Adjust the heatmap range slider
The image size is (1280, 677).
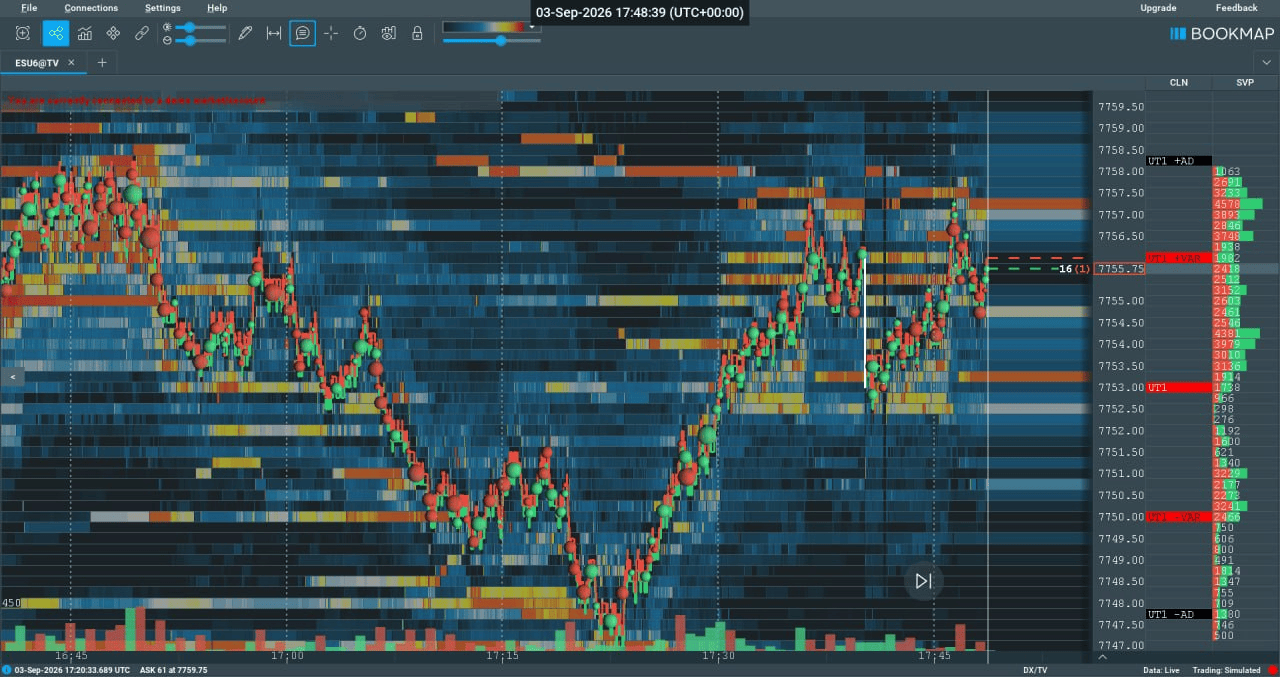click(x=492, y=41)
